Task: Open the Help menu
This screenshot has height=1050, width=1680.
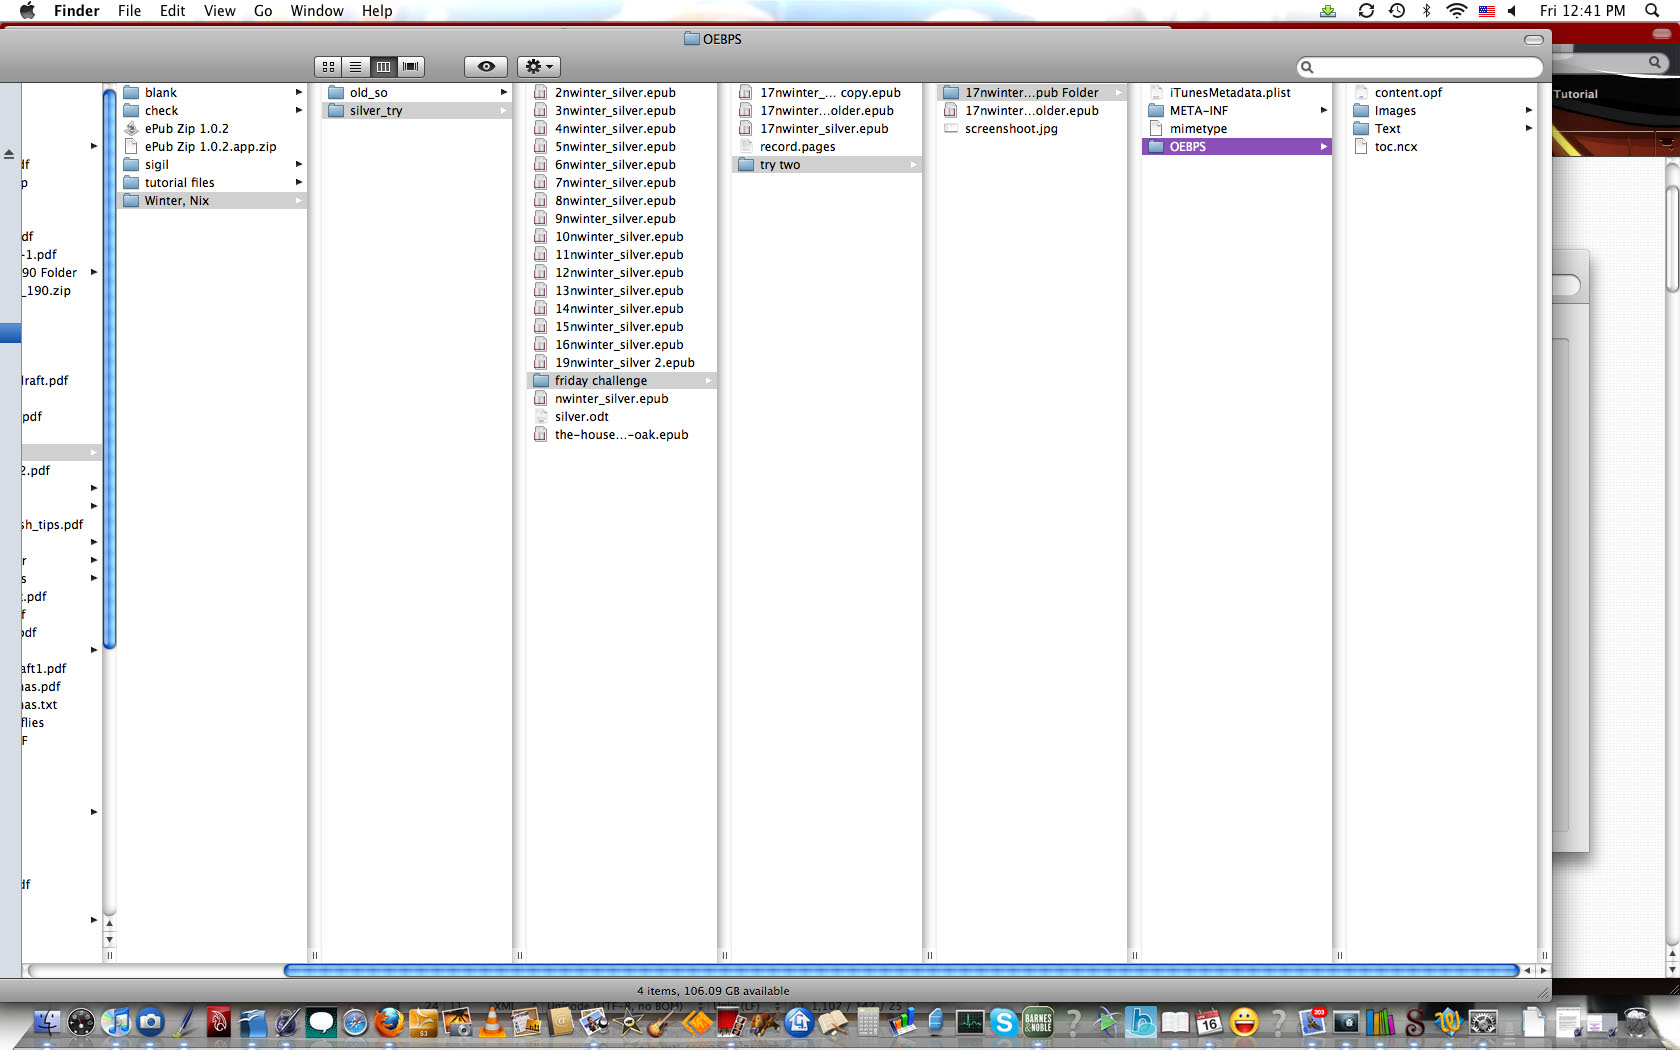Action: pos(377,11)
